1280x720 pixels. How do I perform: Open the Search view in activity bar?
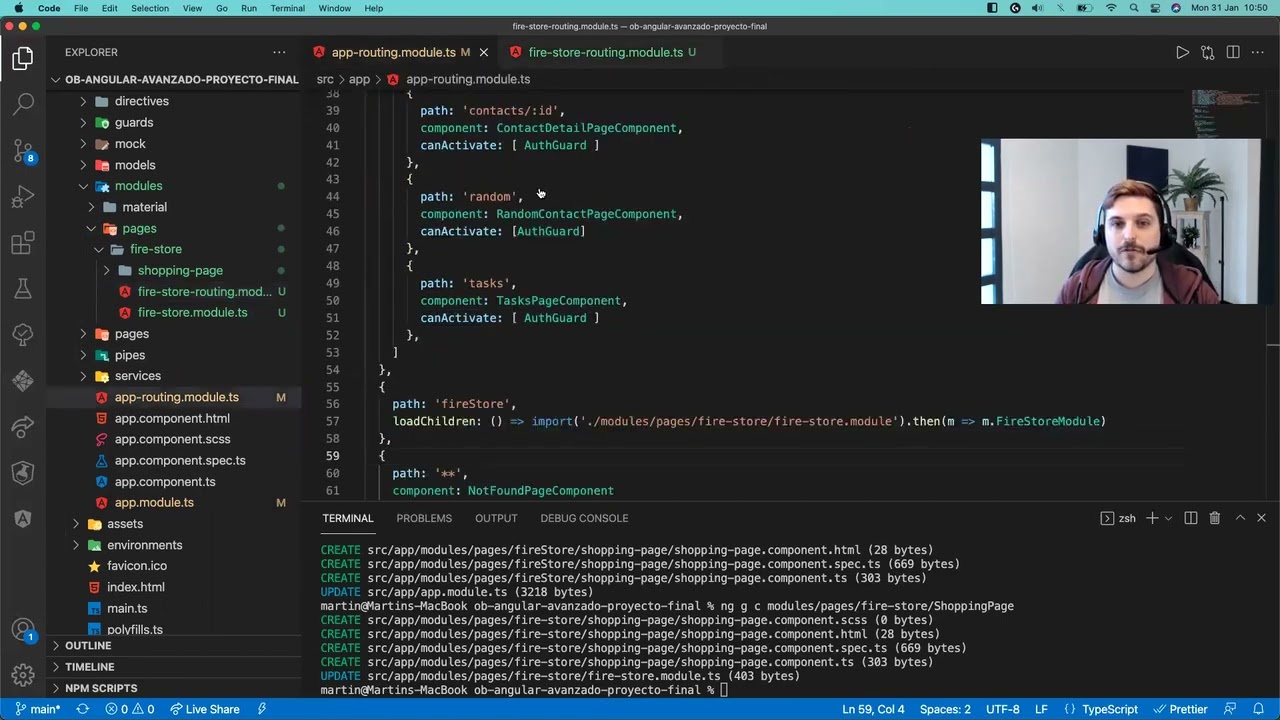[x=23, y=103]
